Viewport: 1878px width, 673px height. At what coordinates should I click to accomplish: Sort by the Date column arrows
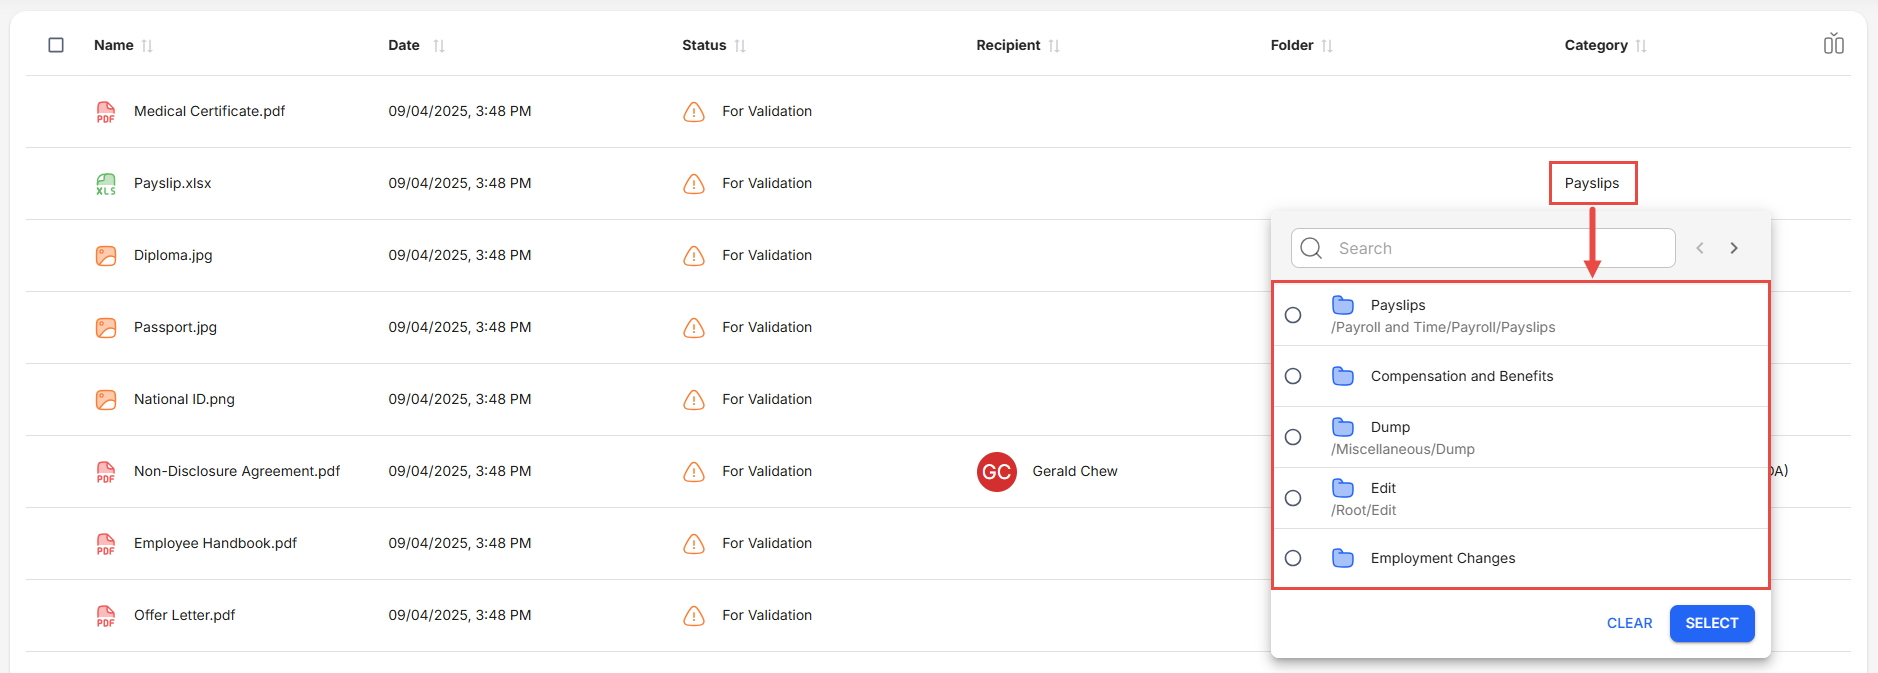(439, 46)
